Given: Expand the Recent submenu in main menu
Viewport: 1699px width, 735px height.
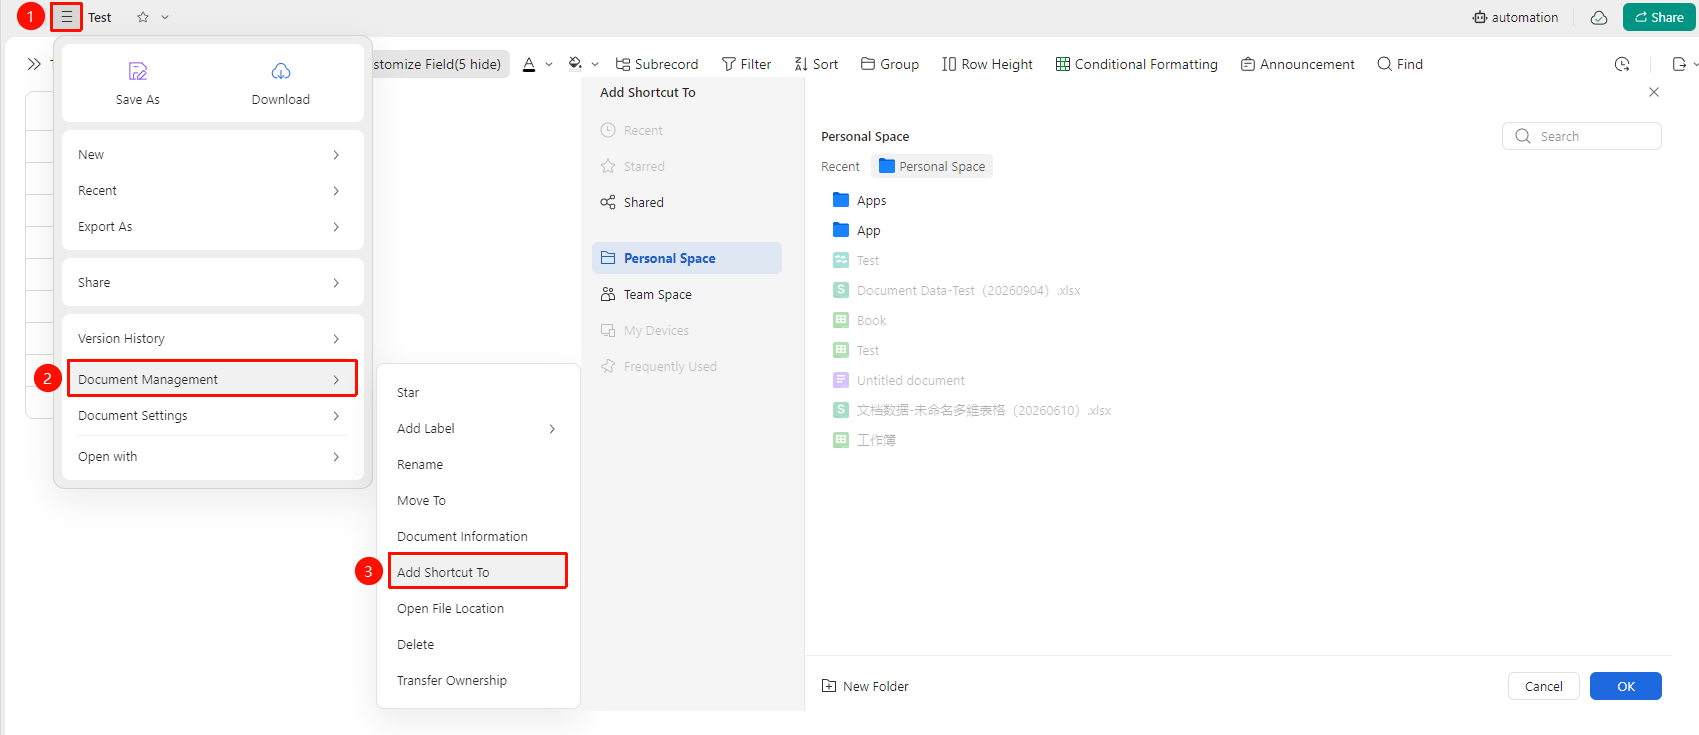Looking at the screenshot, I should [212, 191].
